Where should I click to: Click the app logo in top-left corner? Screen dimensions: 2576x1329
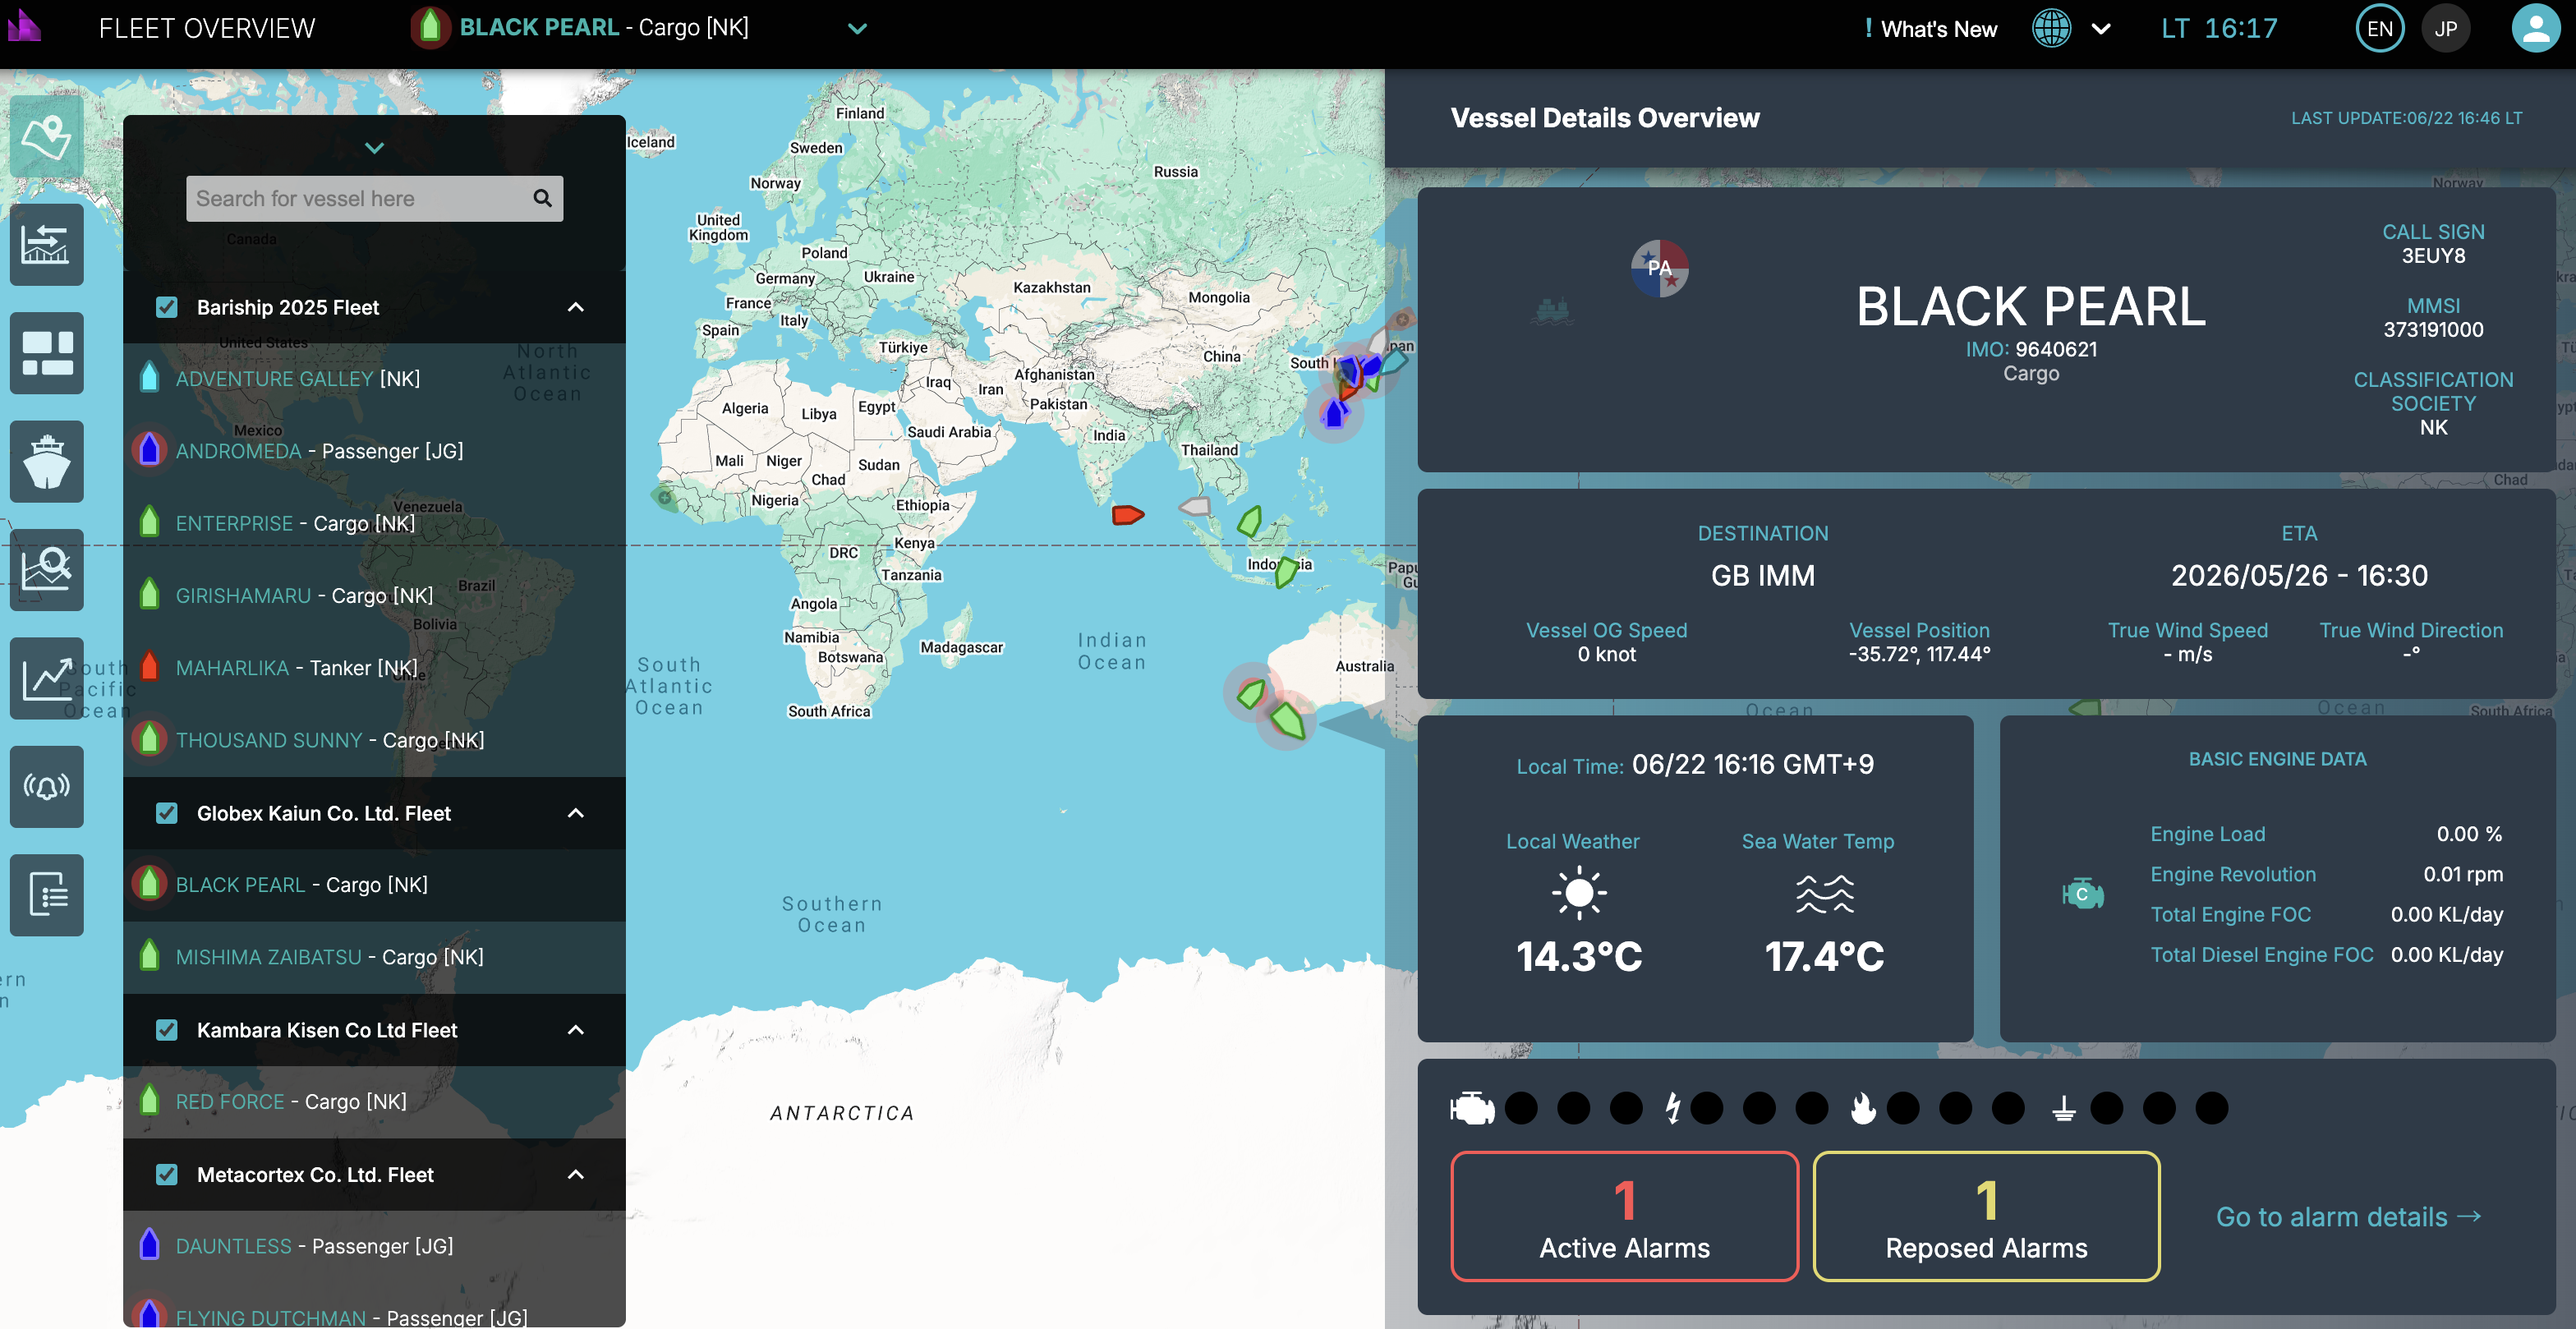click(x=24, y=26)
